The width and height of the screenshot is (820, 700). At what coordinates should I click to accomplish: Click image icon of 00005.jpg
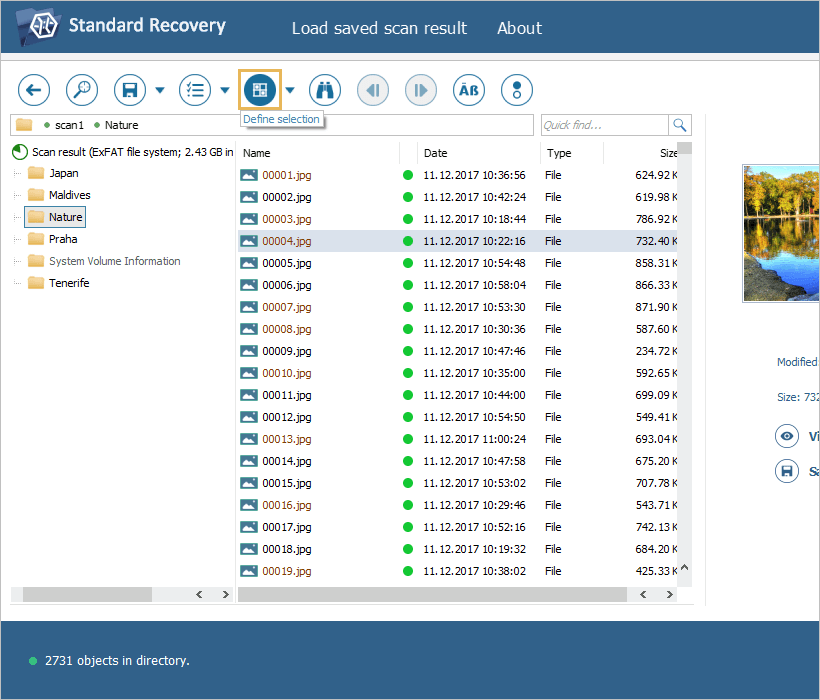pos(249,263)
